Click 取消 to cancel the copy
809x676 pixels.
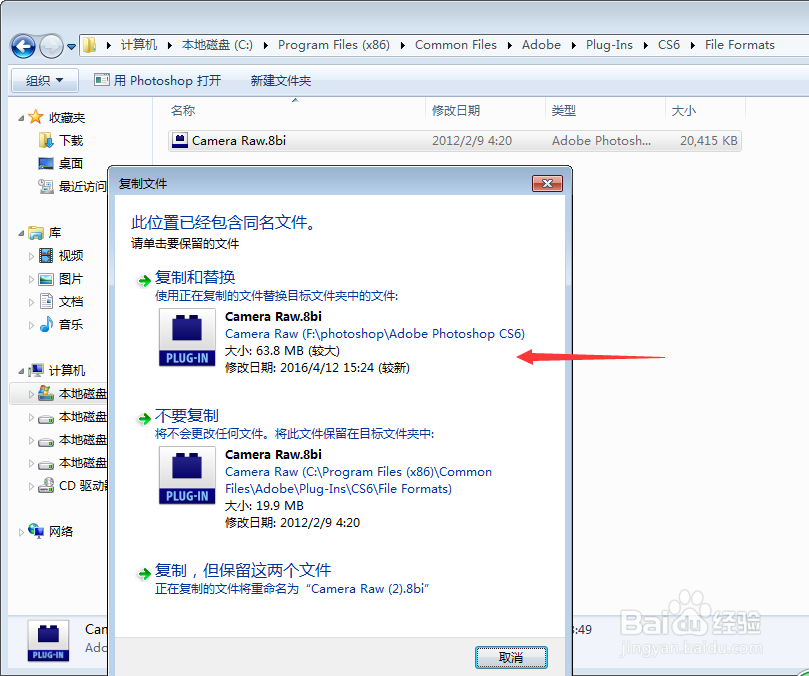(x=511, y=657)
